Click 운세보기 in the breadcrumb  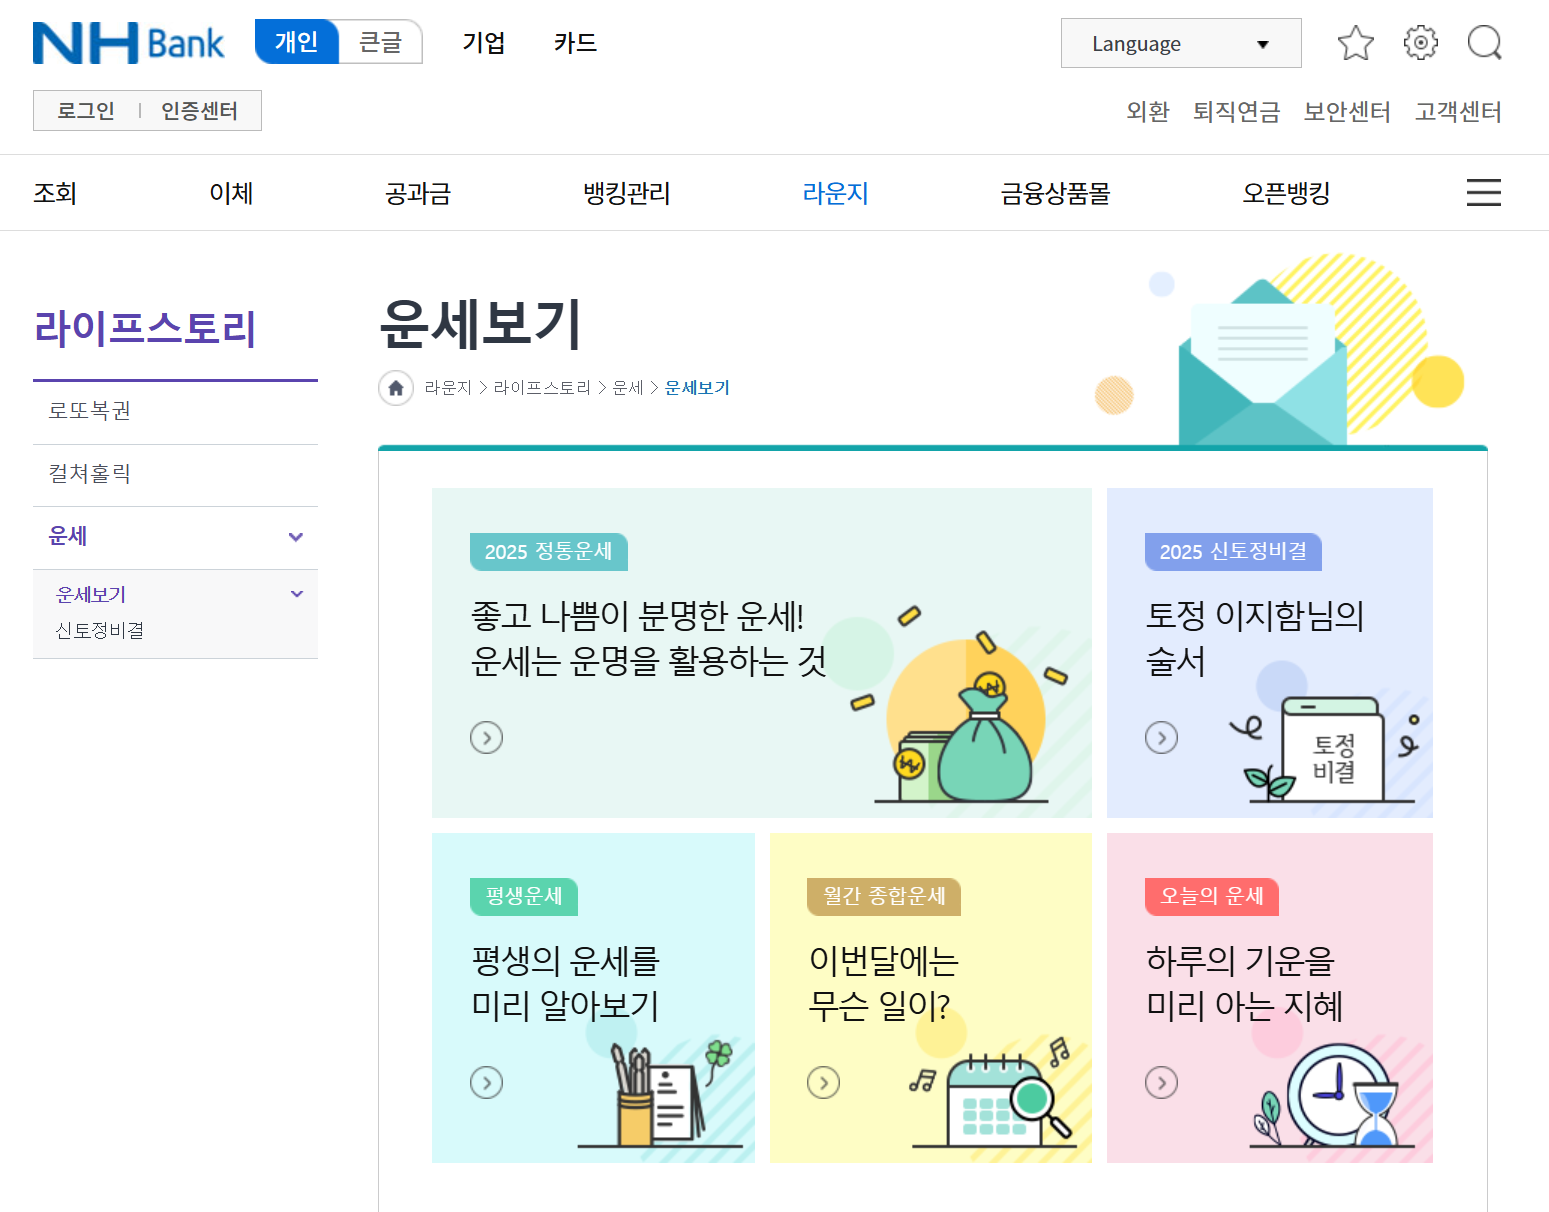pos(697,388)
